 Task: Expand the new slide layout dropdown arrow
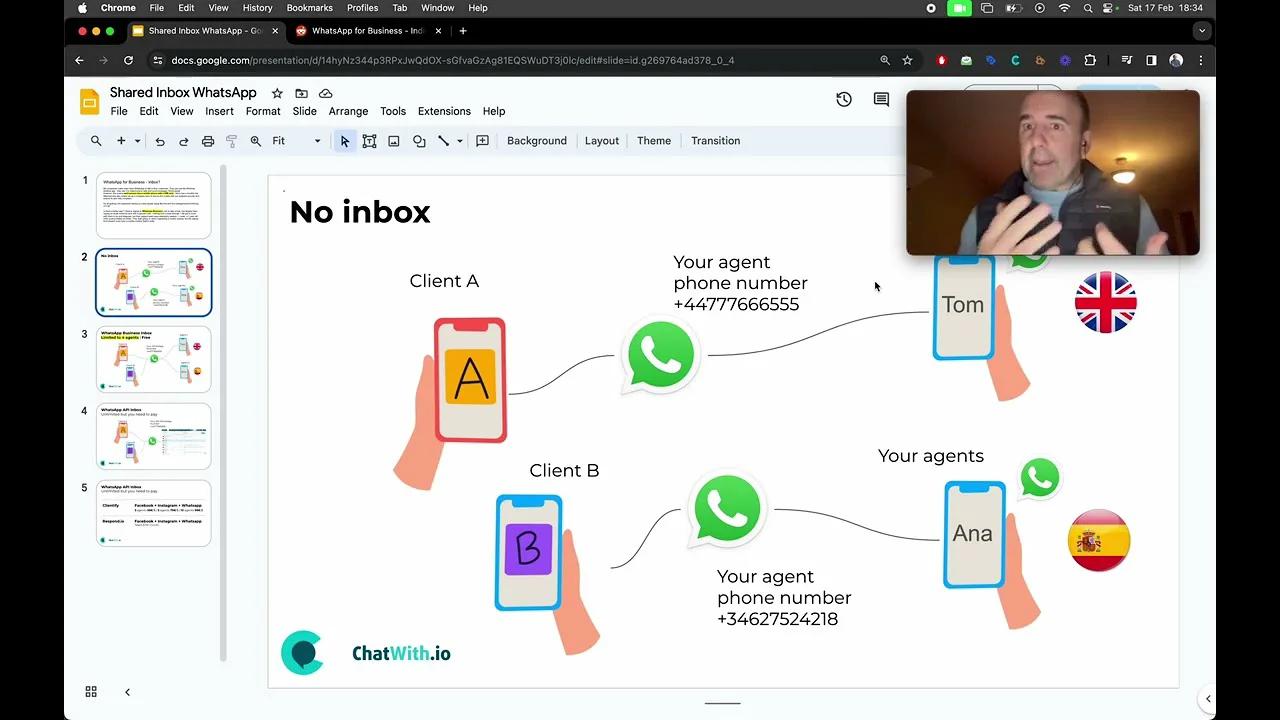pos(137,141)
